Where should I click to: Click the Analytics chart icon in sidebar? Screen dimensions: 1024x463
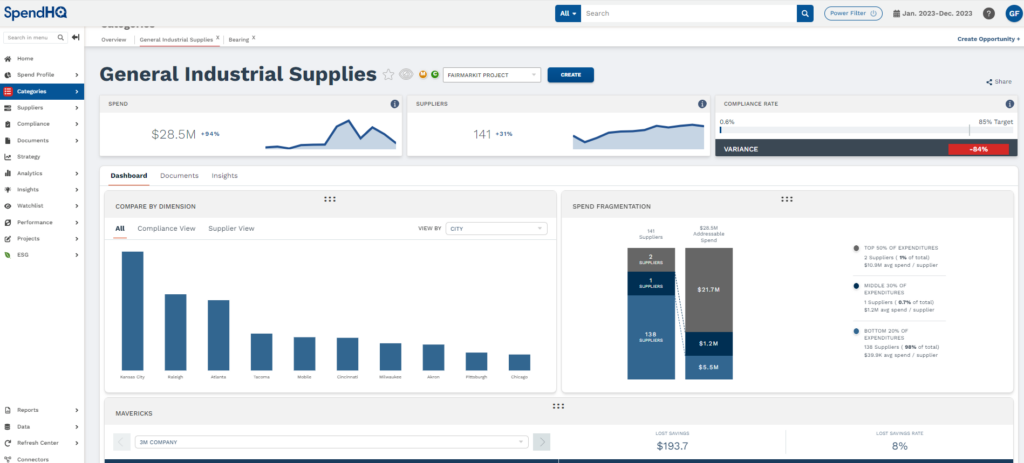[x=8, y=173]
